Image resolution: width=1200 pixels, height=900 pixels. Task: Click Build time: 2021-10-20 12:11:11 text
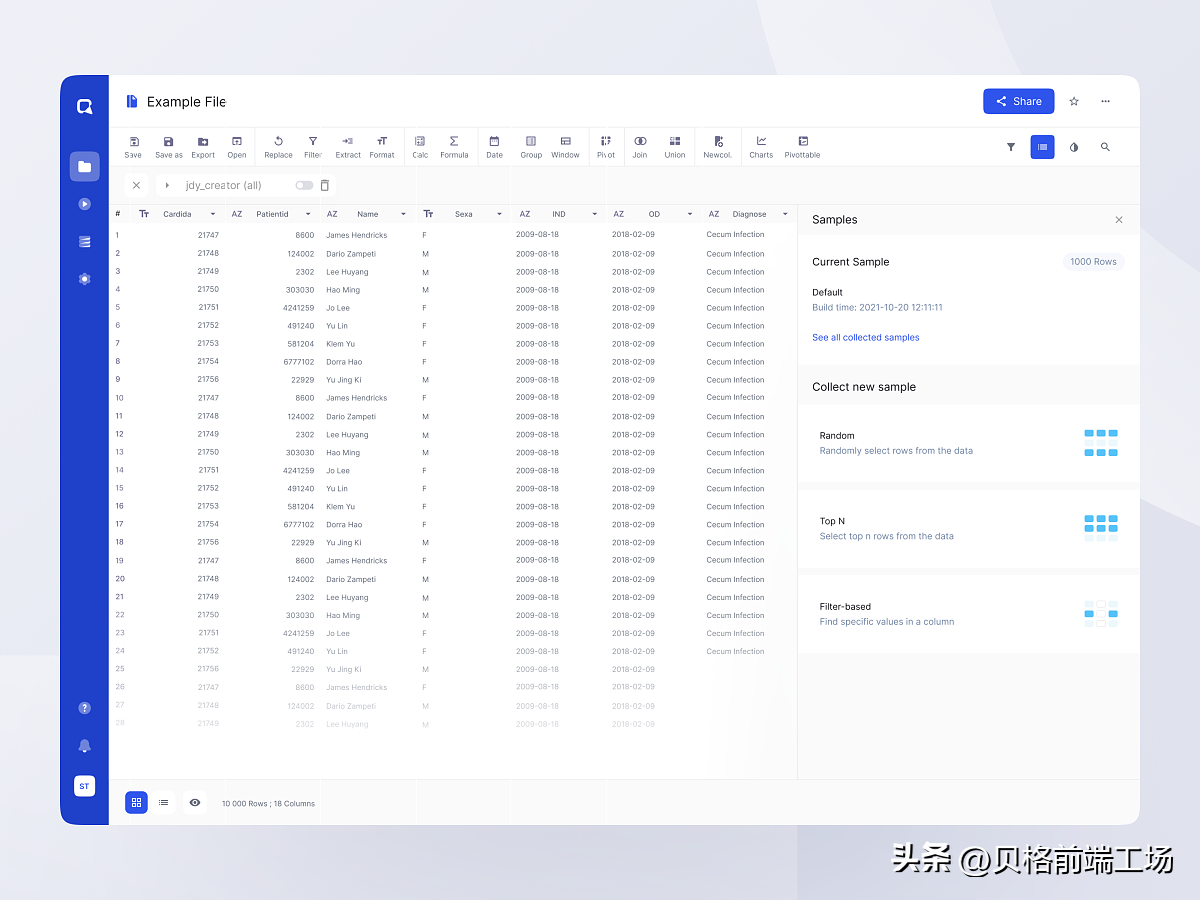(877, 308)
